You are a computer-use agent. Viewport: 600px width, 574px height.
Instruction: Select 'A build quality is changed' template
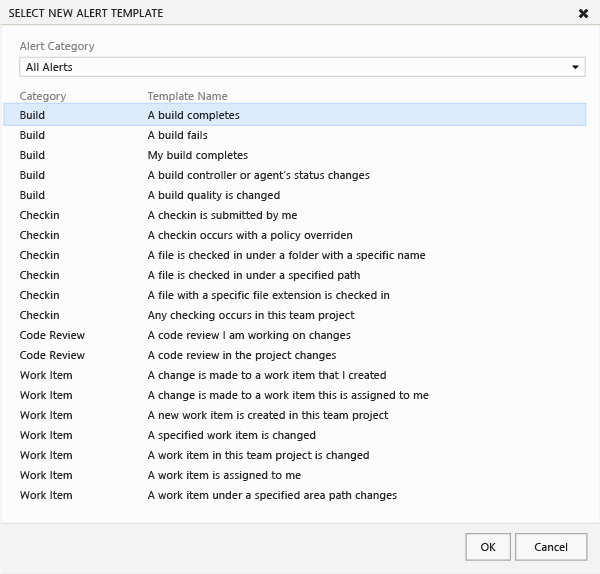pyautogui.click(x=295, y=195)
